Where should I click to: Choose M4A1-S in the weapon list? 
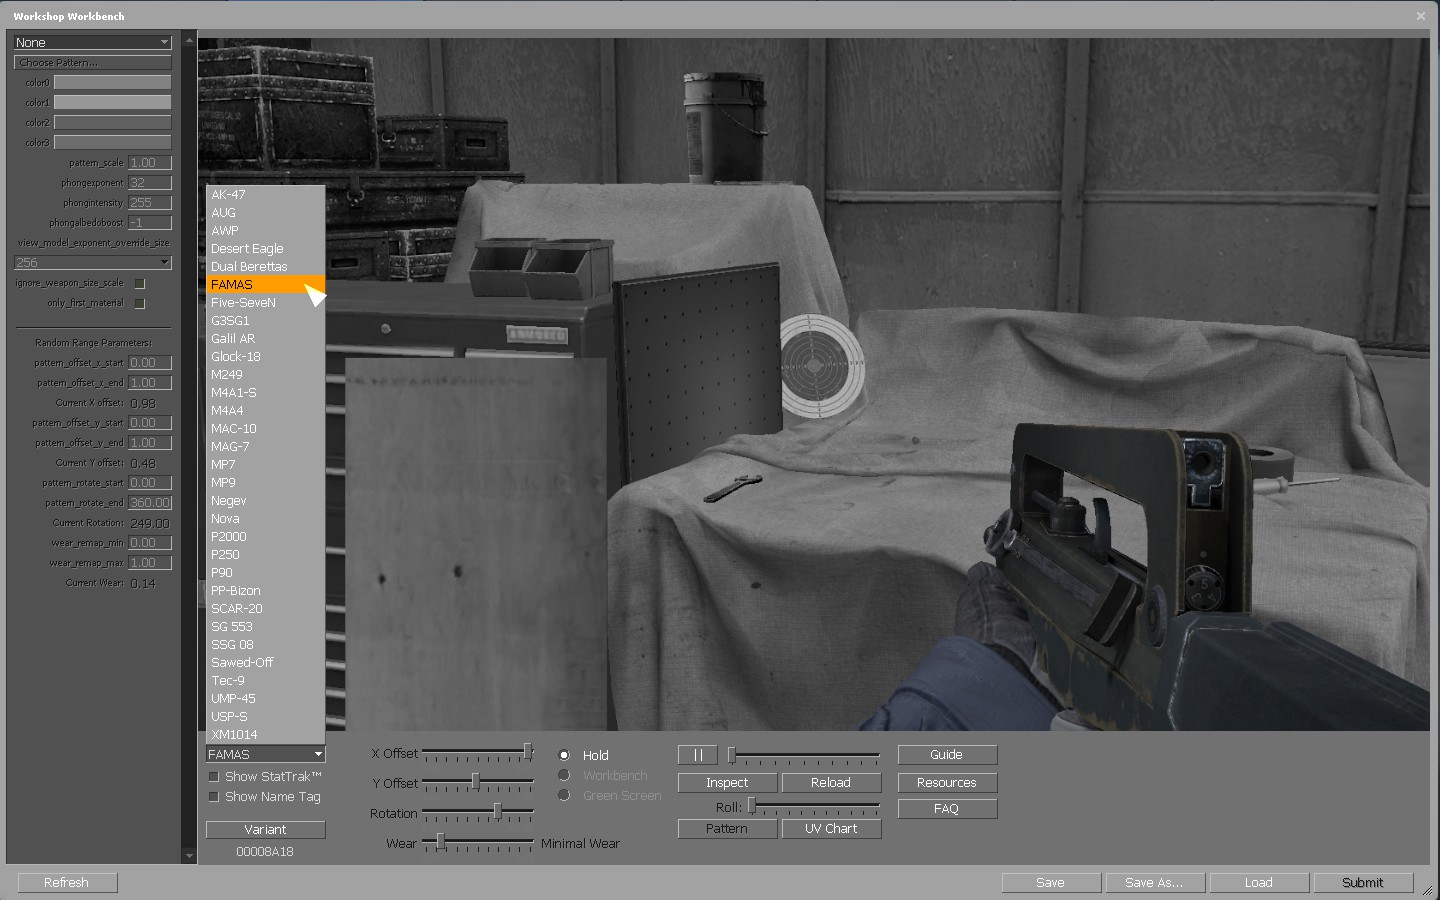(x=266, y=393)
